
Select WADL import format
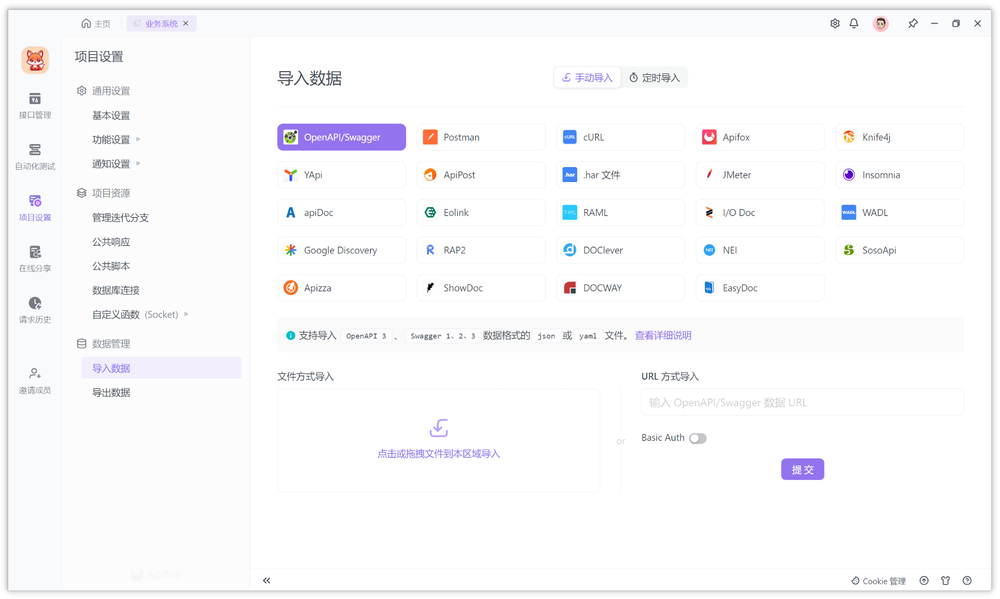pos(900,212)
